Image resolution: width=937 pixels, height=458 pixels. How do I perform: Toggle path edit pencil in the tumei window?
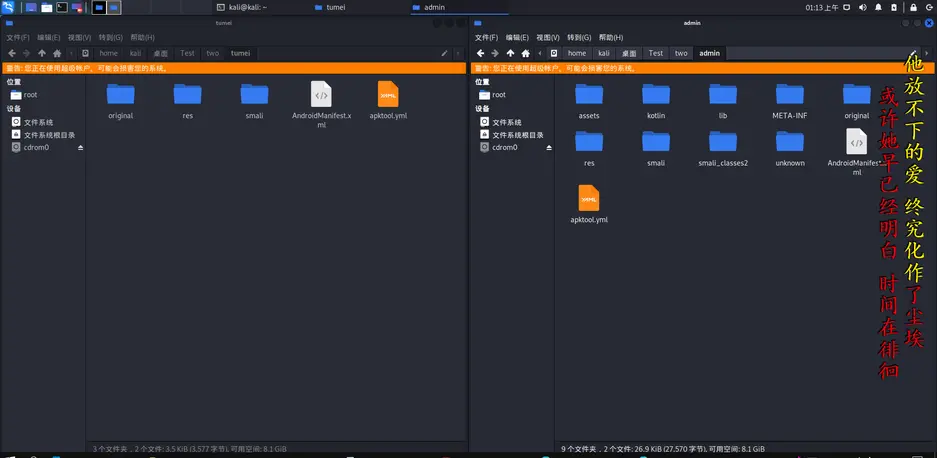coord(445,53)
